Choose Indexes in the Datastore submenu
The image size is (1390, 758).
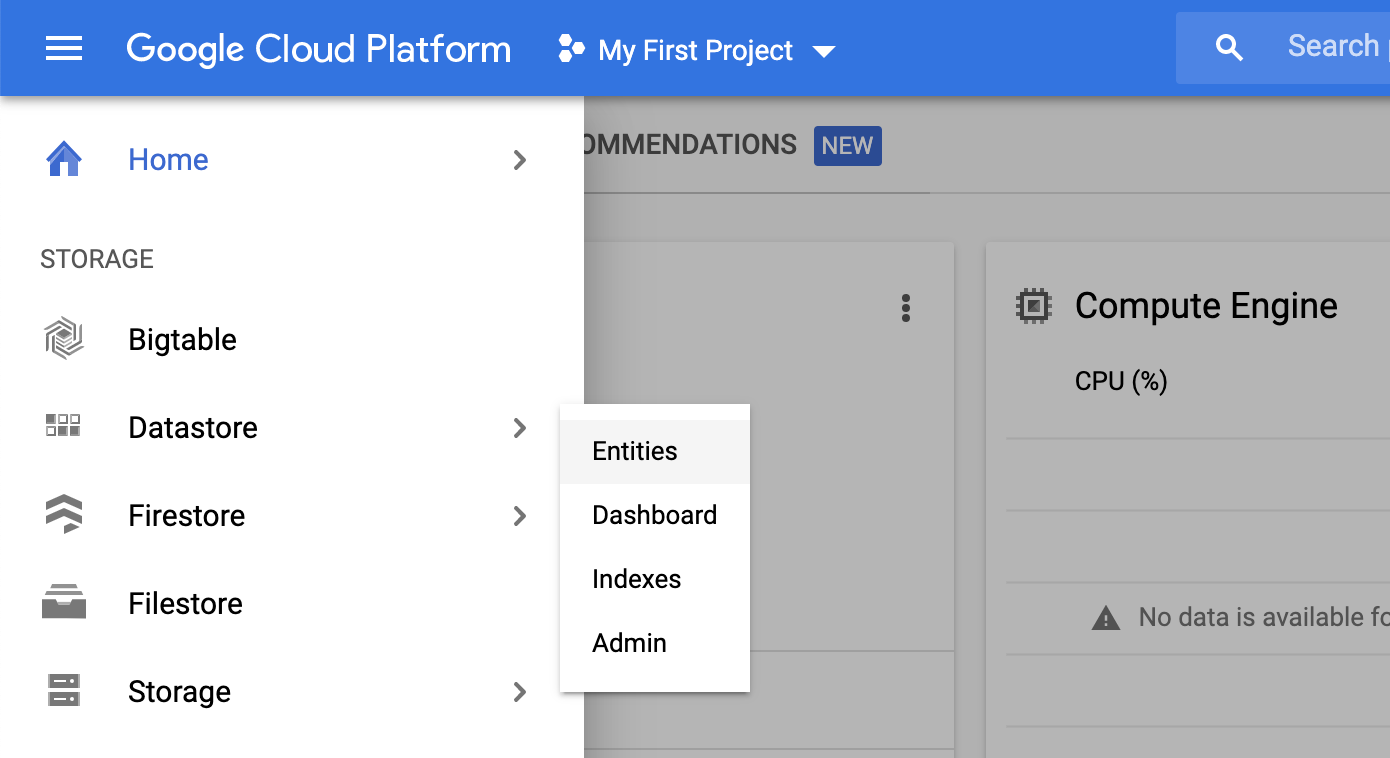click(x=636, y=580)
